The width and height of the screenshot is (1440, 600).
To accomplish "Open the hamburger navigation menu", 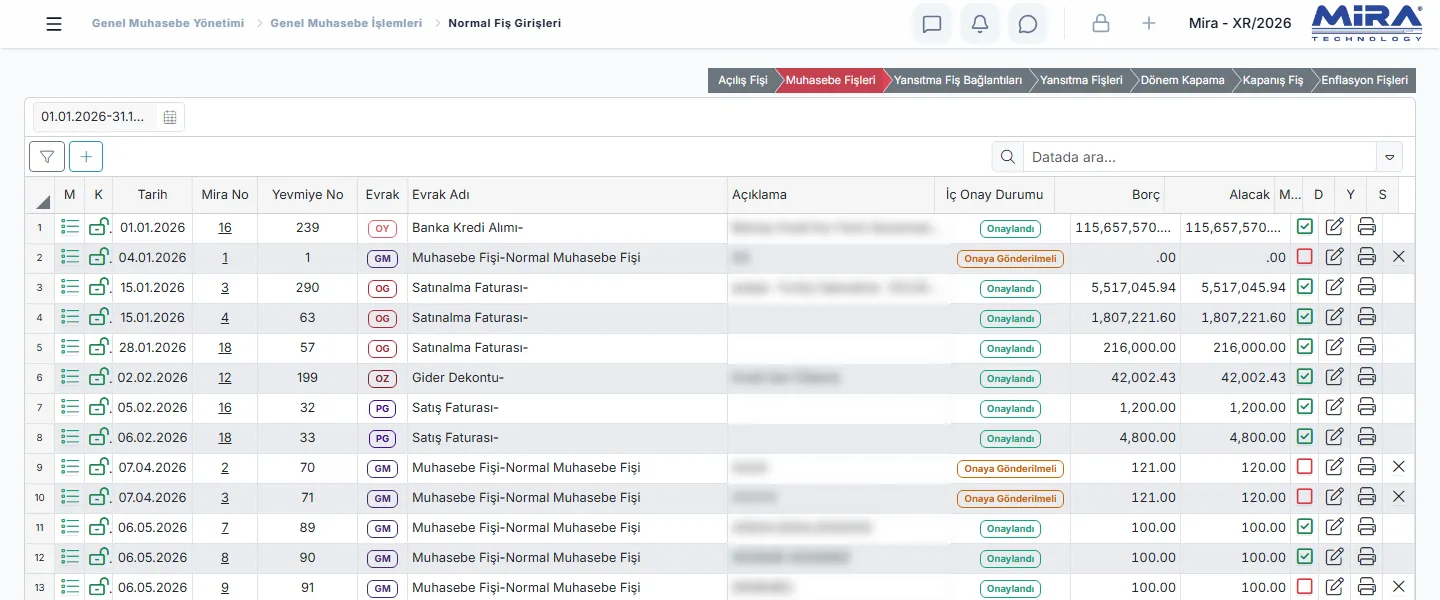I will click(54, 24).
